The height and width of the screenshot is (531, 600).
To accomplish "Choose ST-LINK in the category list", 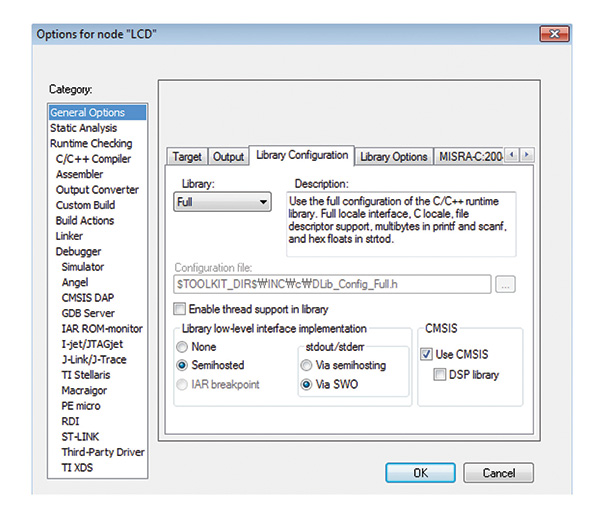I will (x=82, y=438).
